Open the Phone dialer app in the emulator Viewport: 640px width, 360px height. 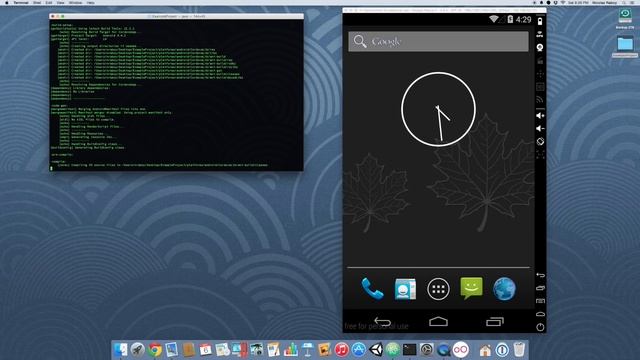[x=372, y=289]
